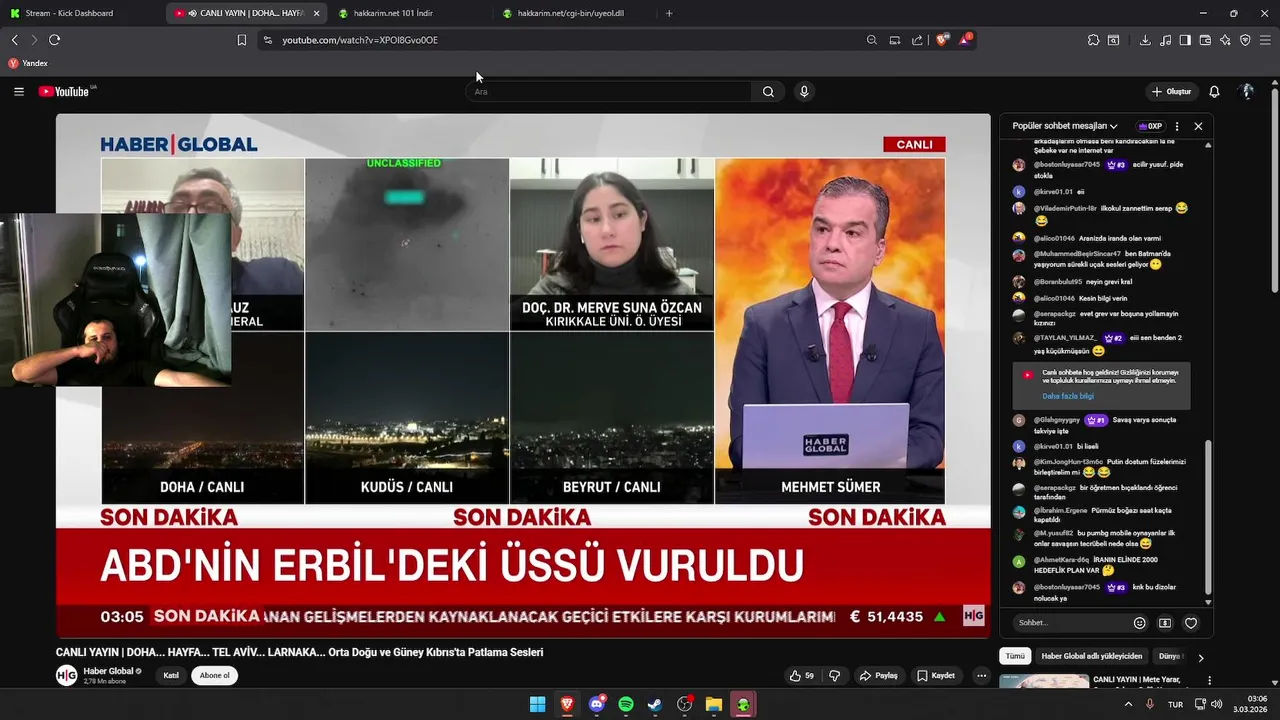Open the Brave VPN shield icon
This screenshot has width=1280, height=720.
tap(1245, 40)
